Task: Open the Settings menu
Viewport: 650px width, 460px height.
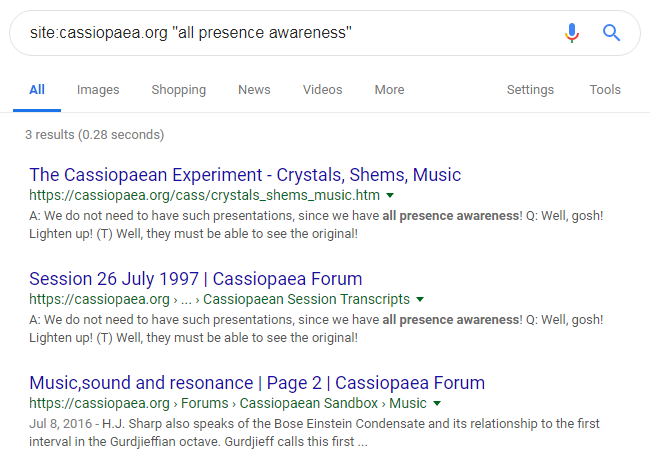Action: click(x=530, y=90)
